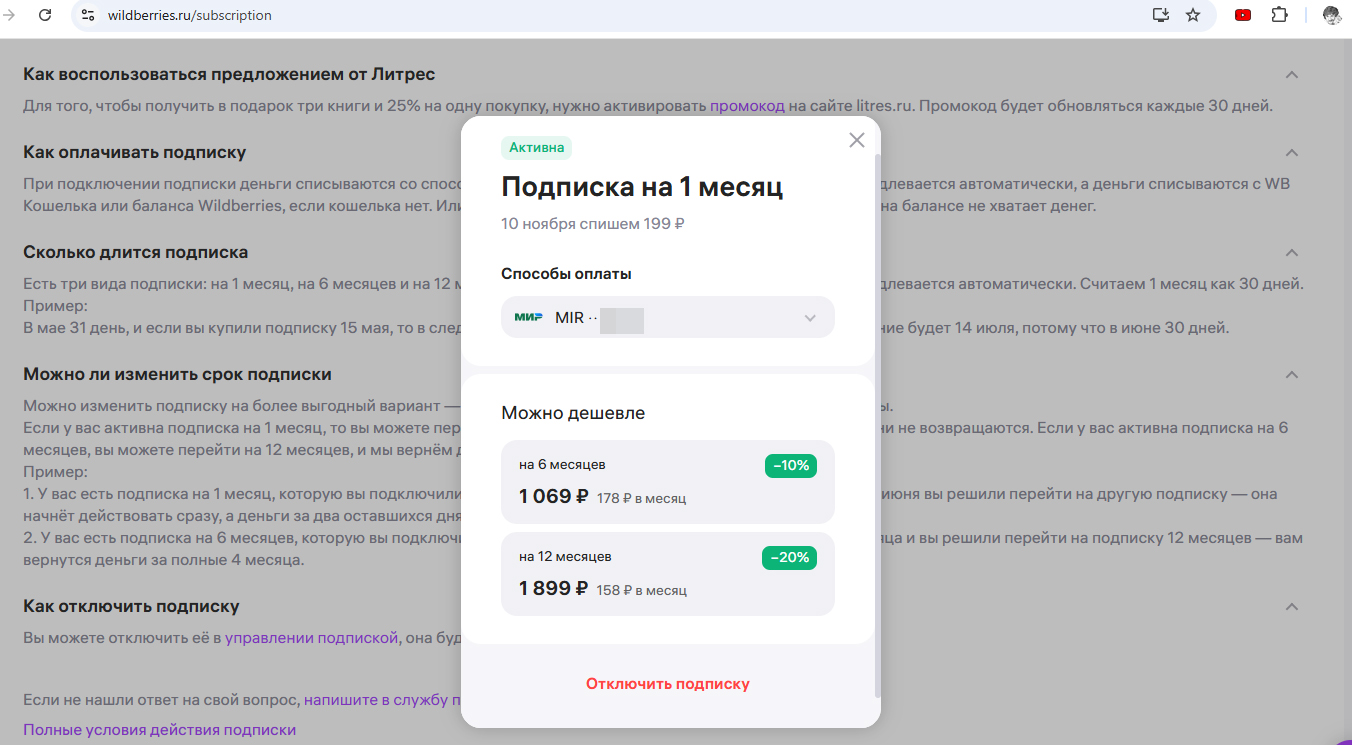
Task: Select the 6-month plan for 1 069 ₽
Action: (667, 482)
